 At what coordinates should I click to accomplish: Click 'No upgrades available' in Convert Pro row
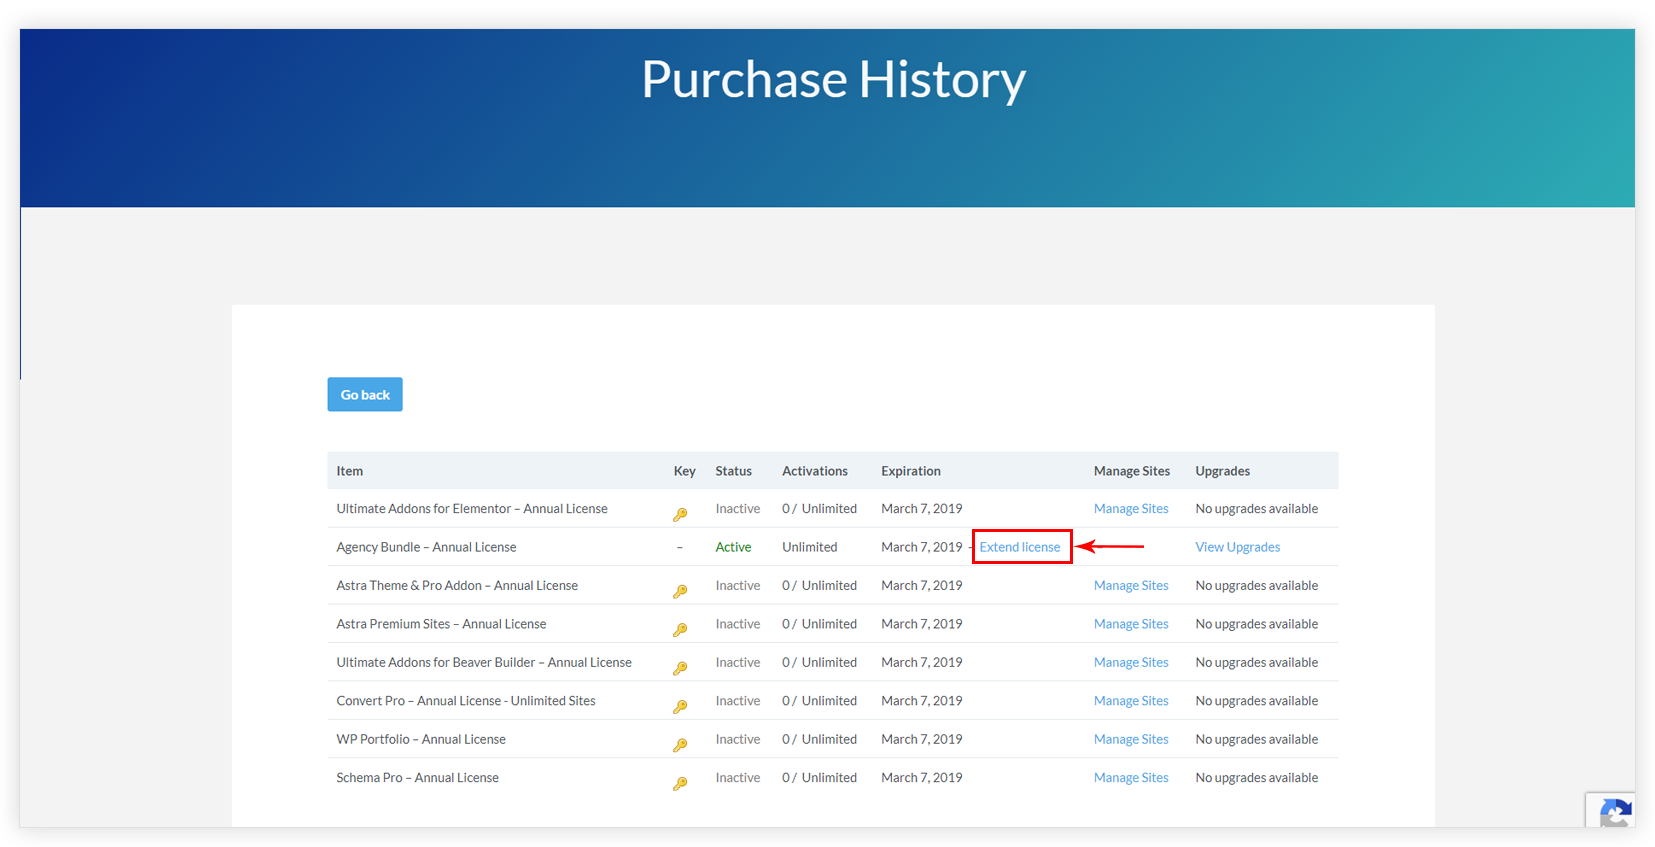point(1256,701)
